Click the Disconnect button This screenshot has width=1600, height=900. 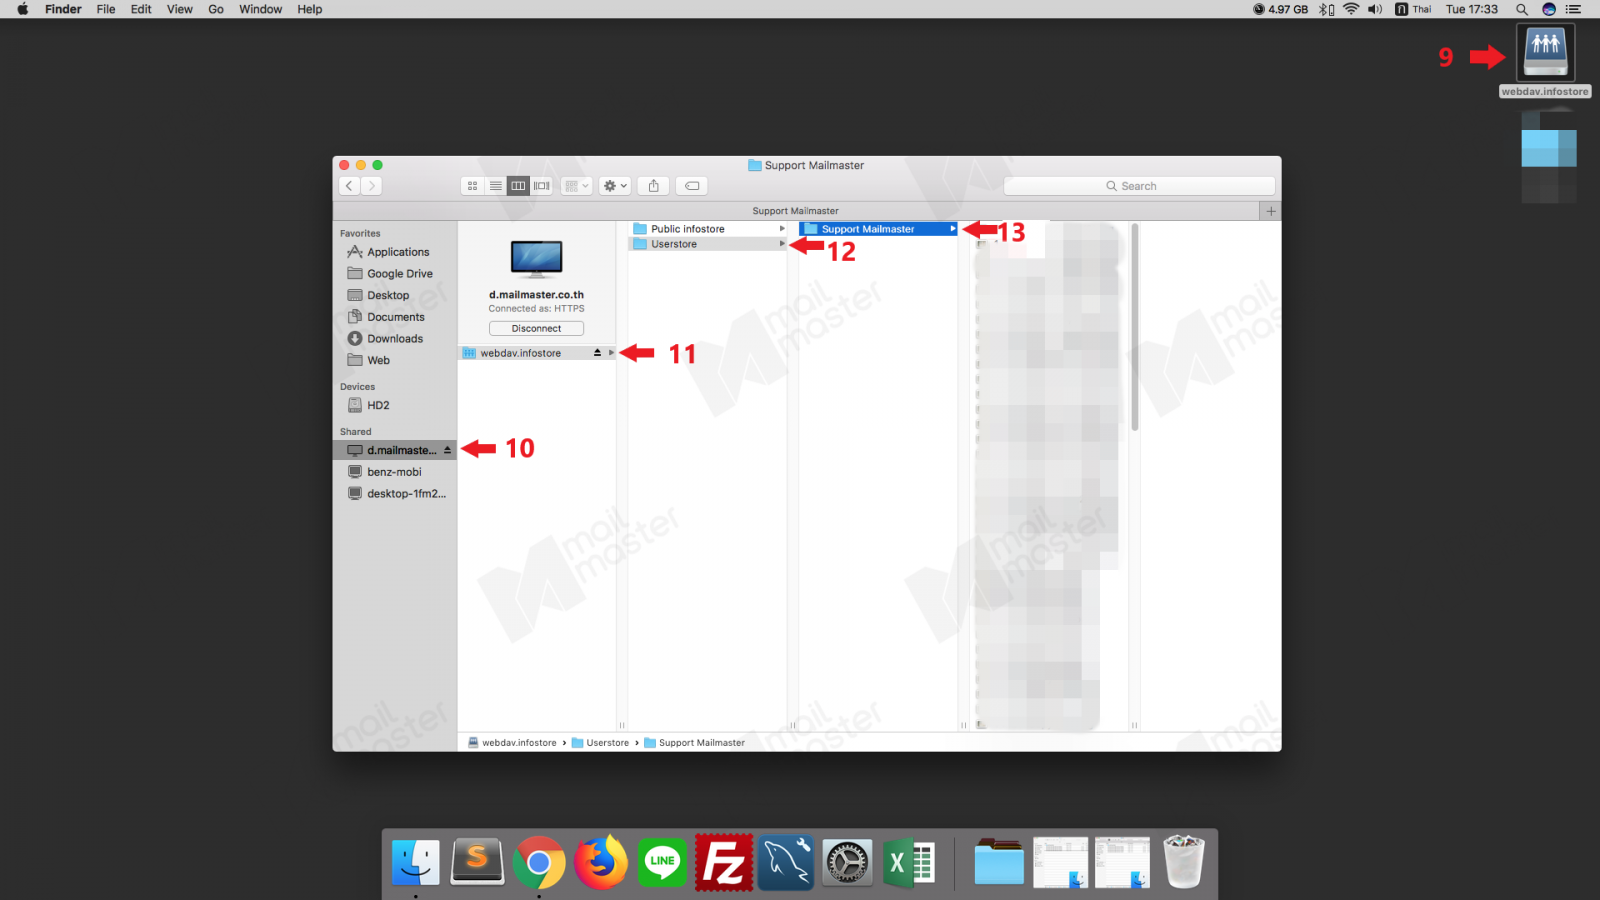[536, 328]
